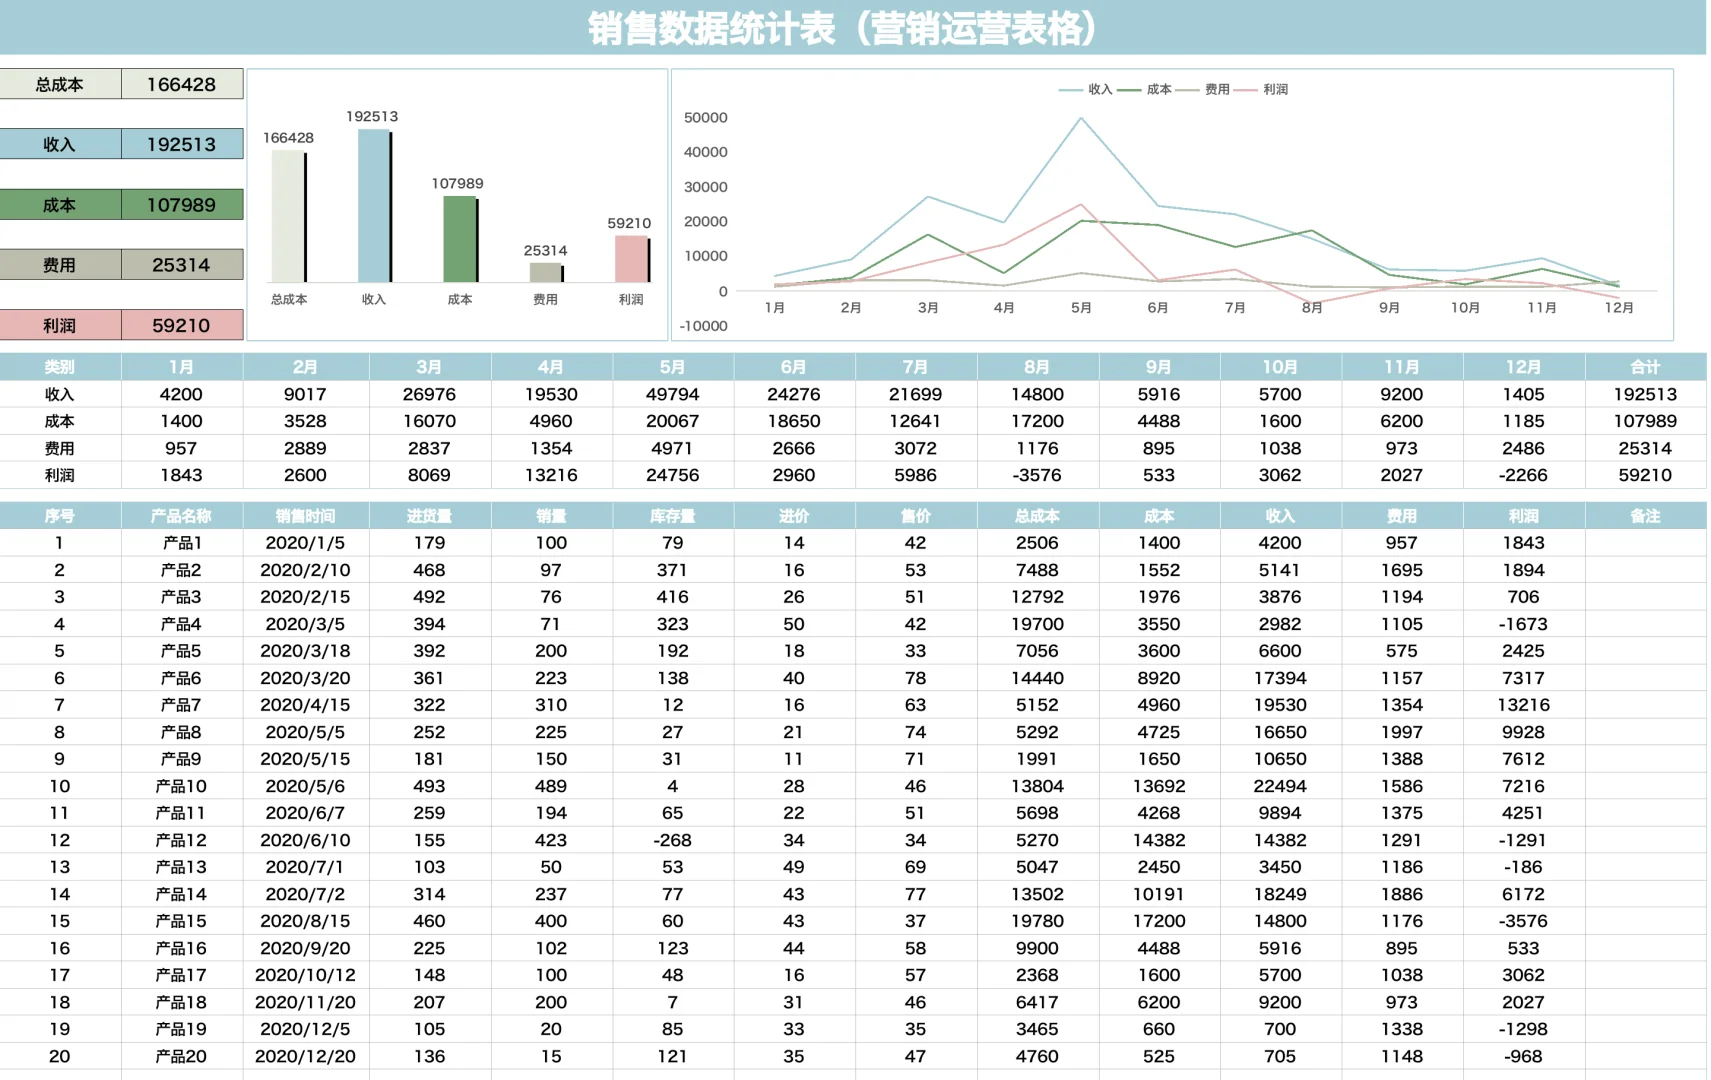Click the 收入 legend entry in line chart
1711x1080 pixels.
[1086, 89]
